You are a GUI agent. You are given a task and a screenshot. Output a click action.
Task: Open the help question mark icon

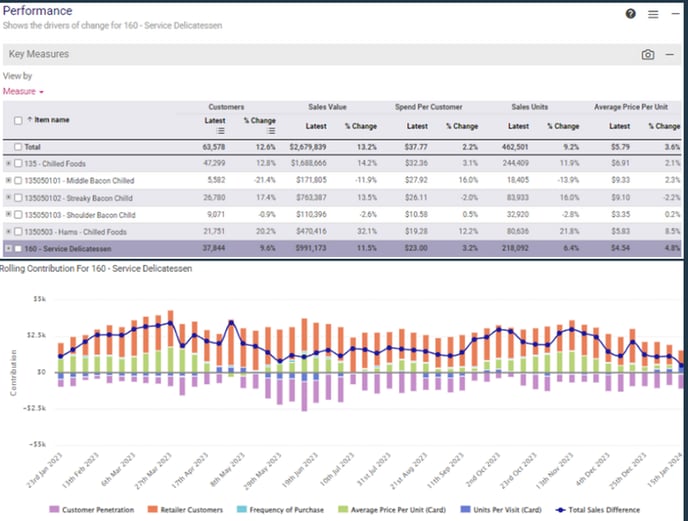click(630, 14)
